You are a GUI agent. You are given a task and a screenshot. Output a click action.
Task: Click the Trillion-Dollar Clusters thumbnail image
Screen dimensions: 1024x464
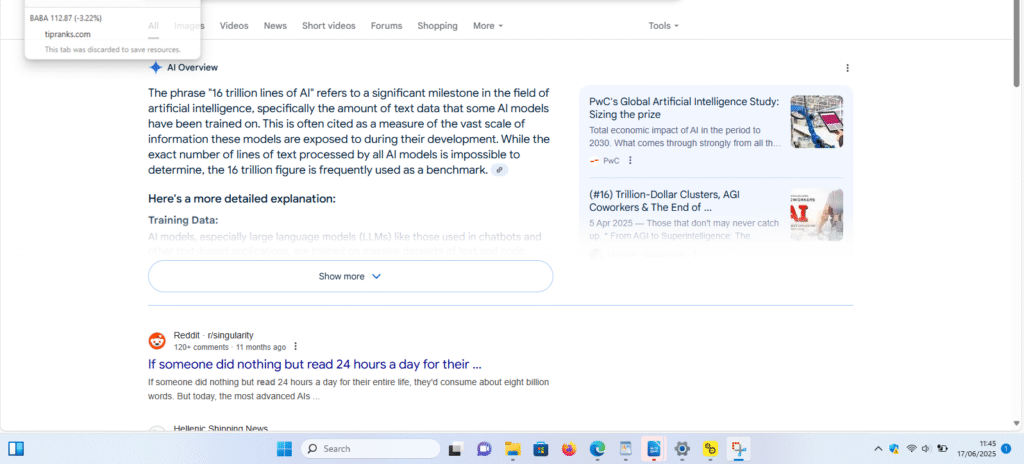coord(816,215)
